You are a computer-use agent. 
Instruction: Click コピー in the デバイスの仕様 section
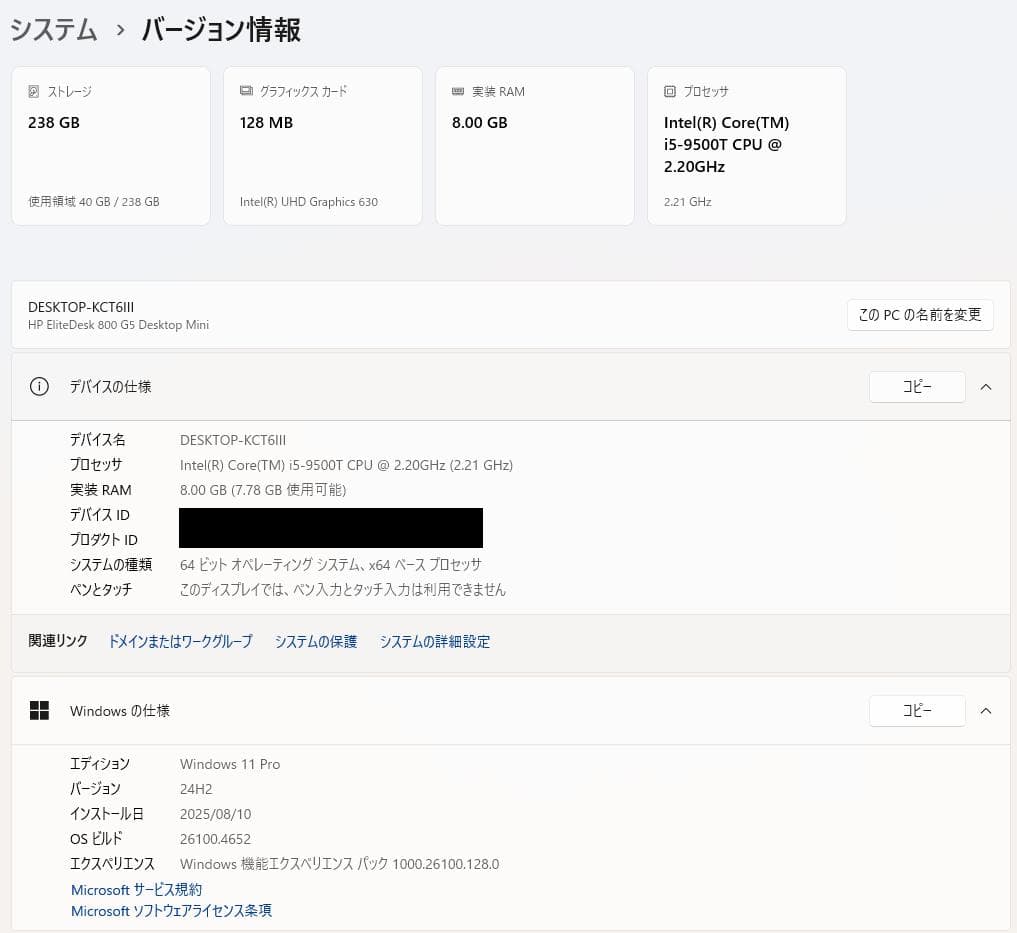tap(916, 386)
